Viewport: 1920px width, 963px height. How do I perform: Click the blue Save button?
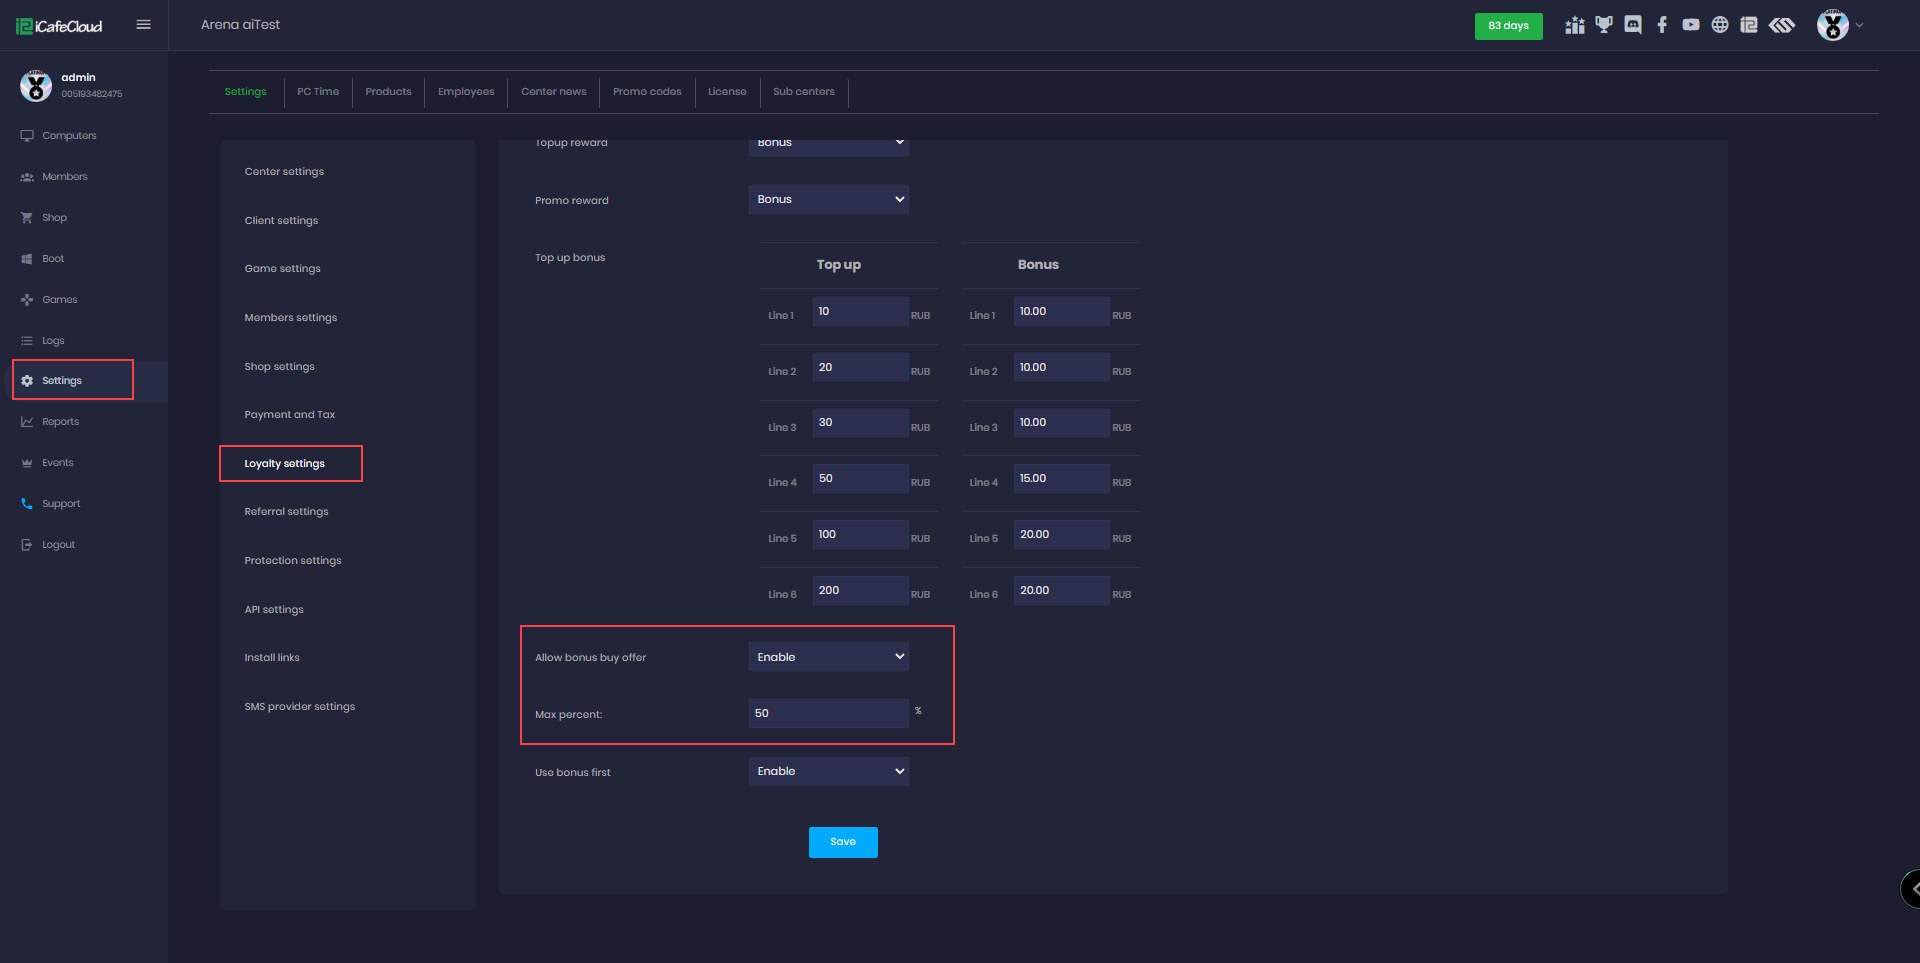pyautogui.click(x=843, y=842)
